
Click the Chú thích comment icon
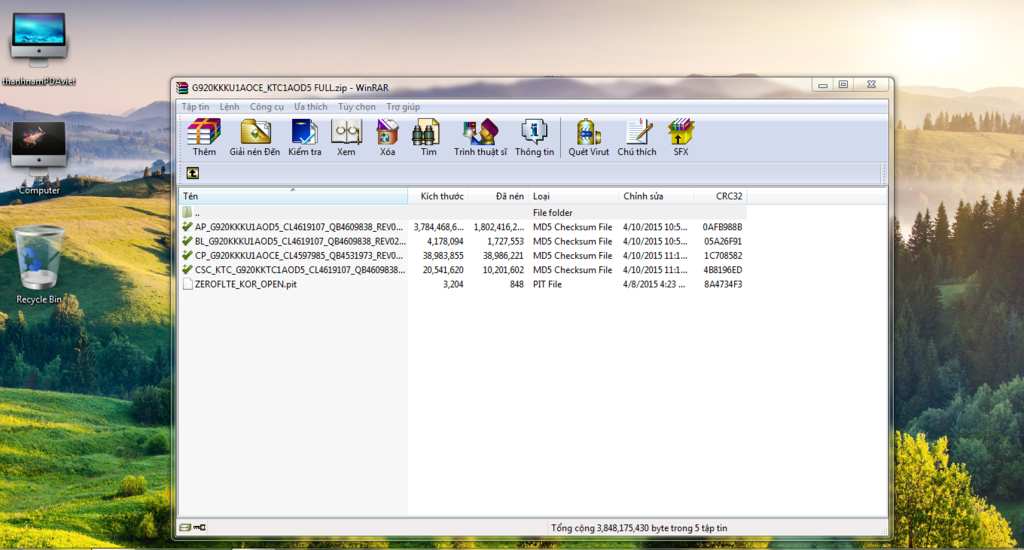point(637,137)
